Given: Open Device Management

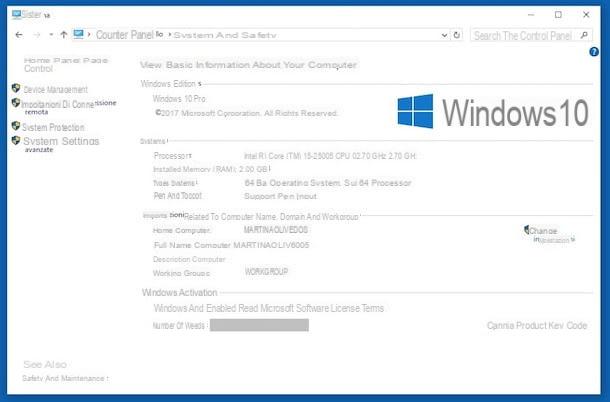Looking at the screenshot, I should 56,90.
